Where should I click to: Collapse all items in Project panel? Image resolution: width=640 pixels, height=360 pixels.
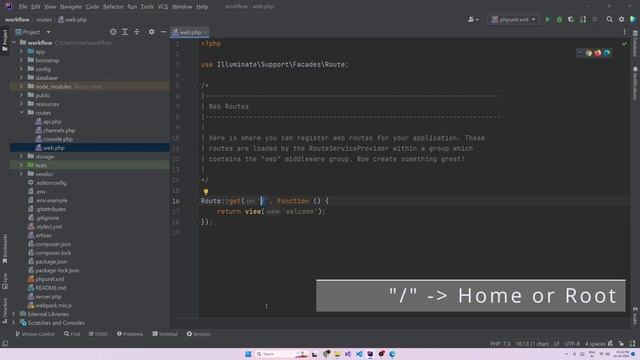pos(137,32)
